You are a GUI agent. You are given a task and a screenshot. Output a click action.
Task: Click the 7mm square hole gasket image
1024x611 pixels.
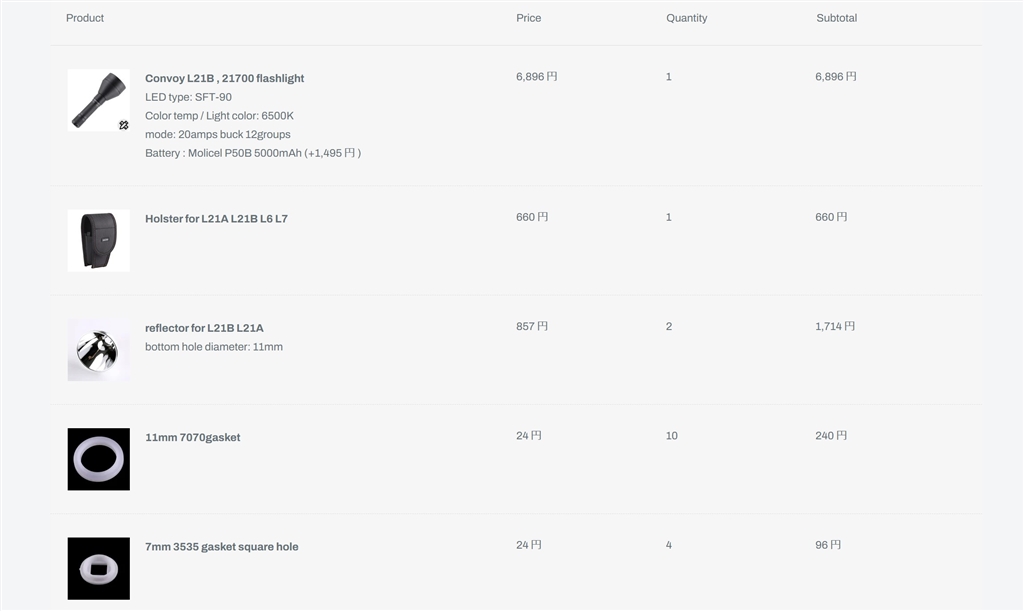[98, 568]
